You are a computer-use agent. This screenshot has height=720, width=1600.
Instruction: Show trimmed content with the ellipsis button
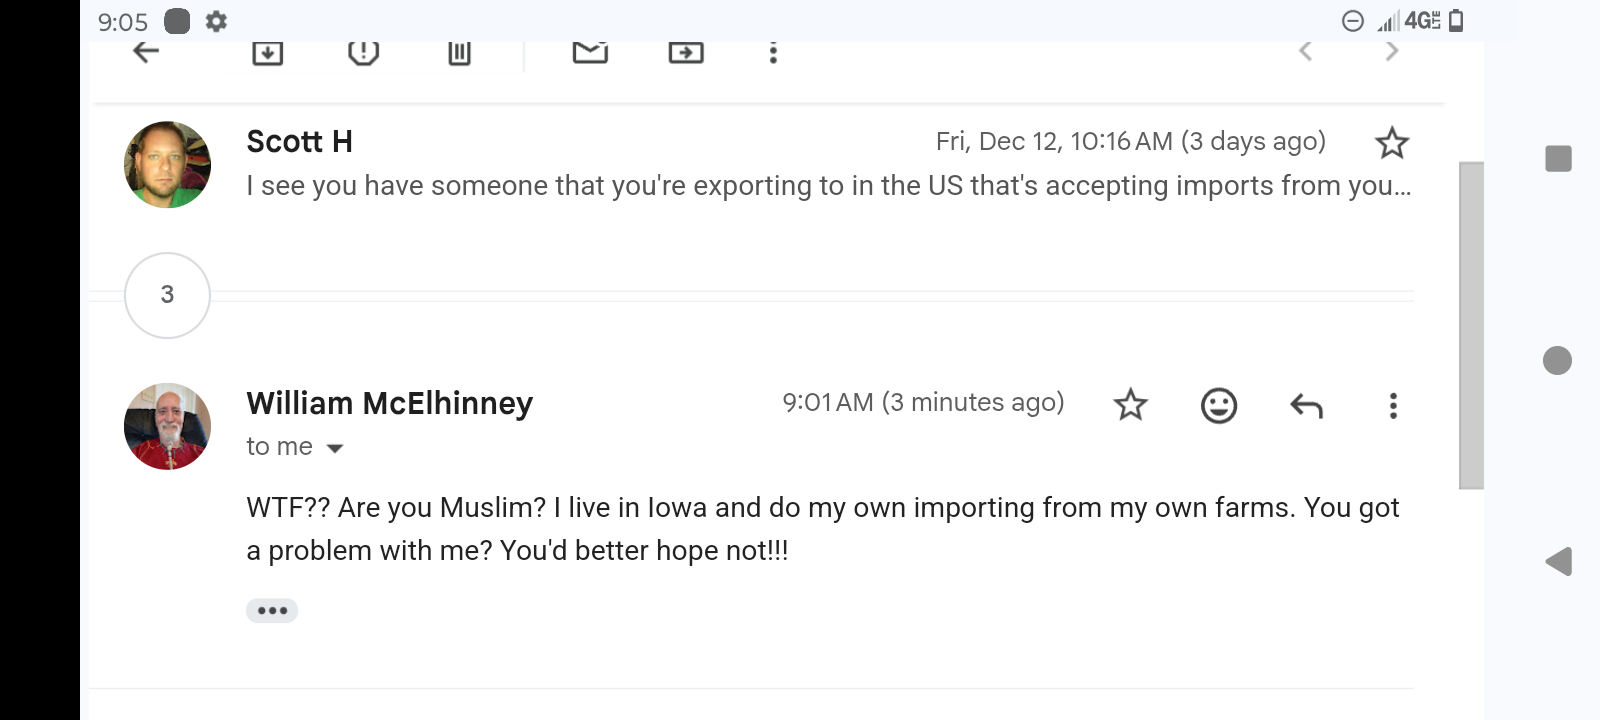(272, 610)
